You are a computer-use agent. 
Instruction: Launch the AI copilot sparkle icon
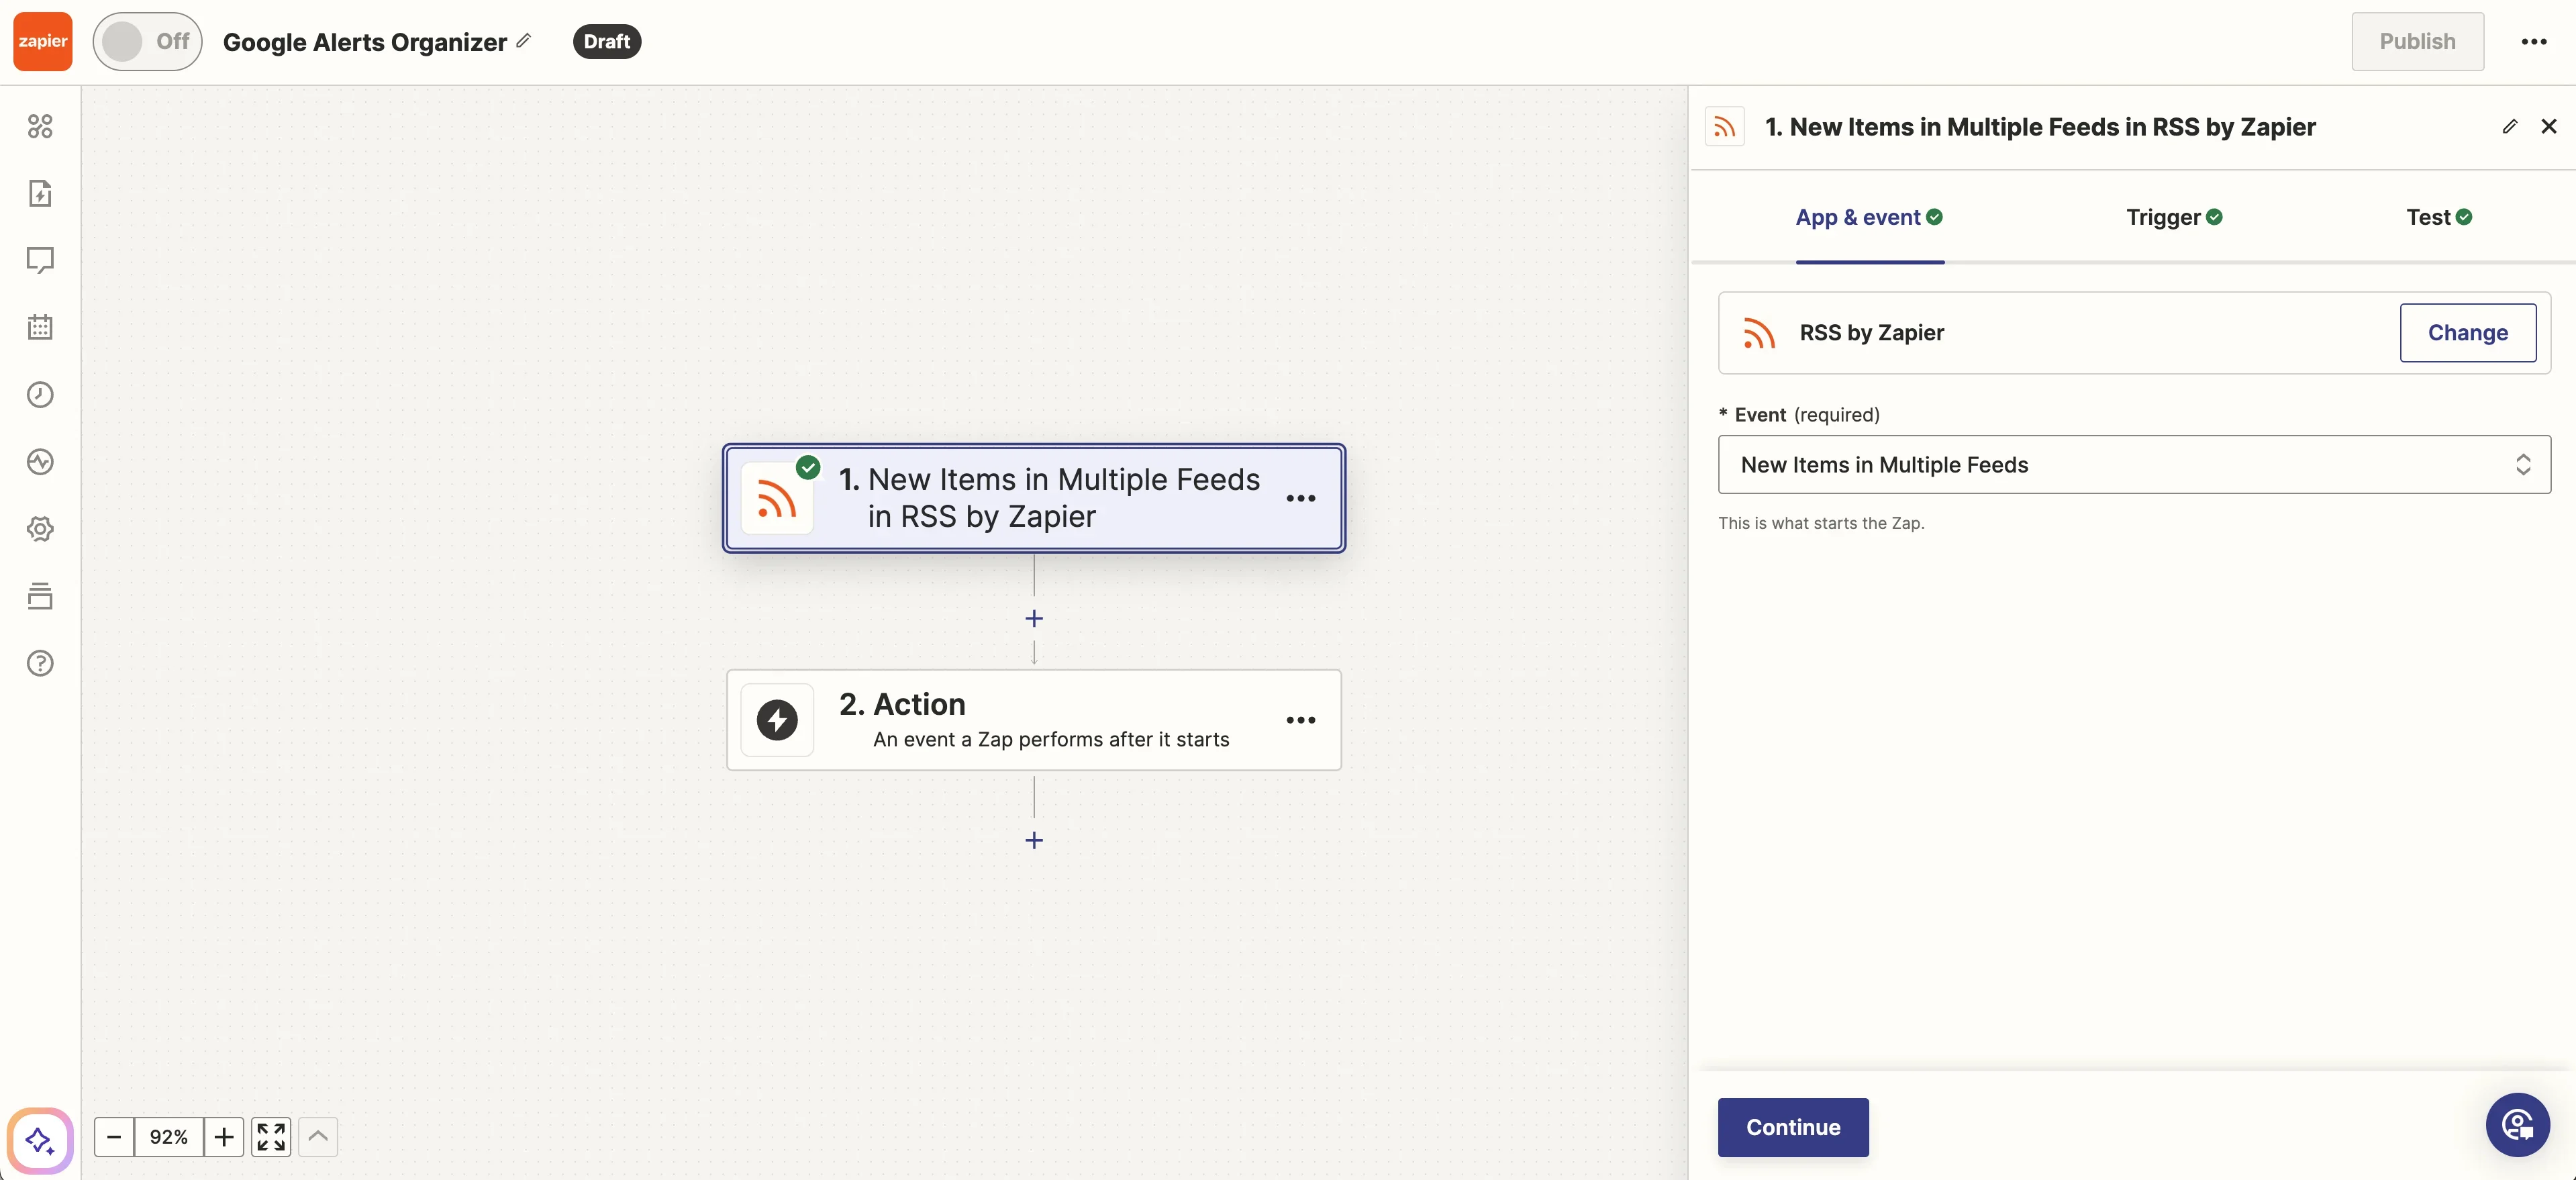[x=40, y=1139]
